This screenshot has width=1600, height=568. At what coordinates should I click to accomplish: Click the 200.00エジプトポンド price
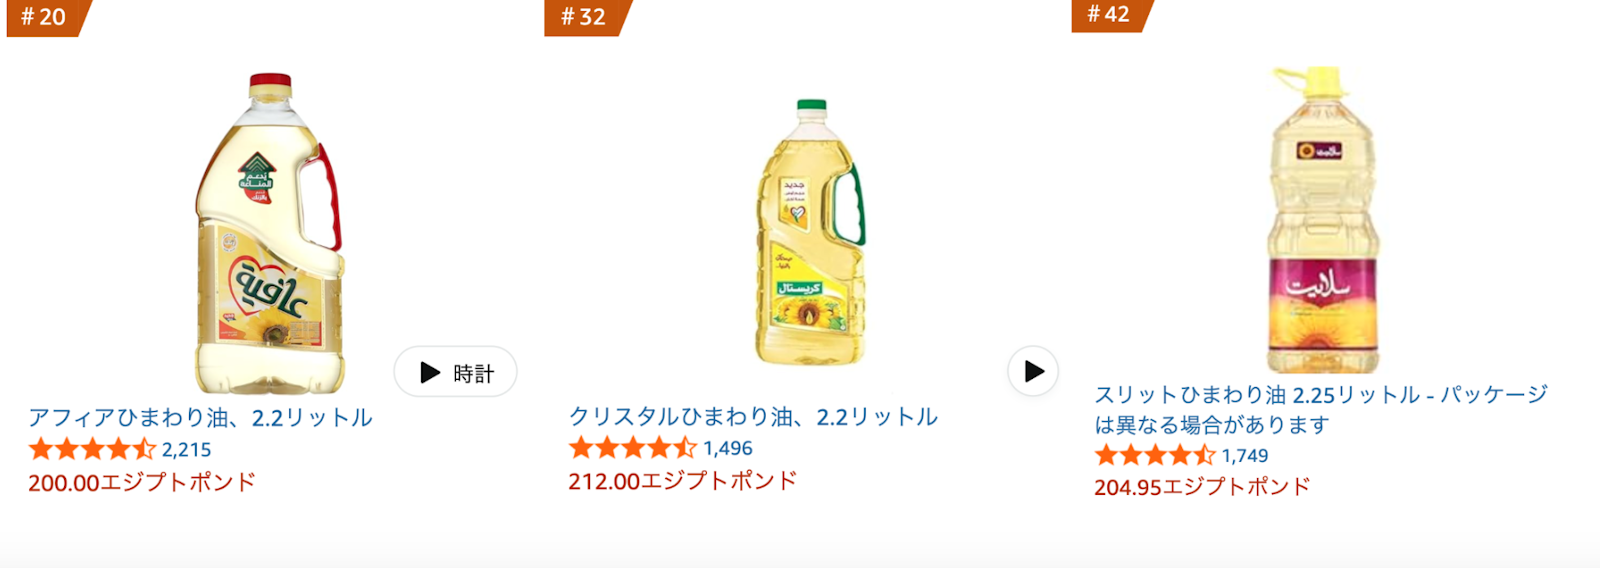point(142,482)
